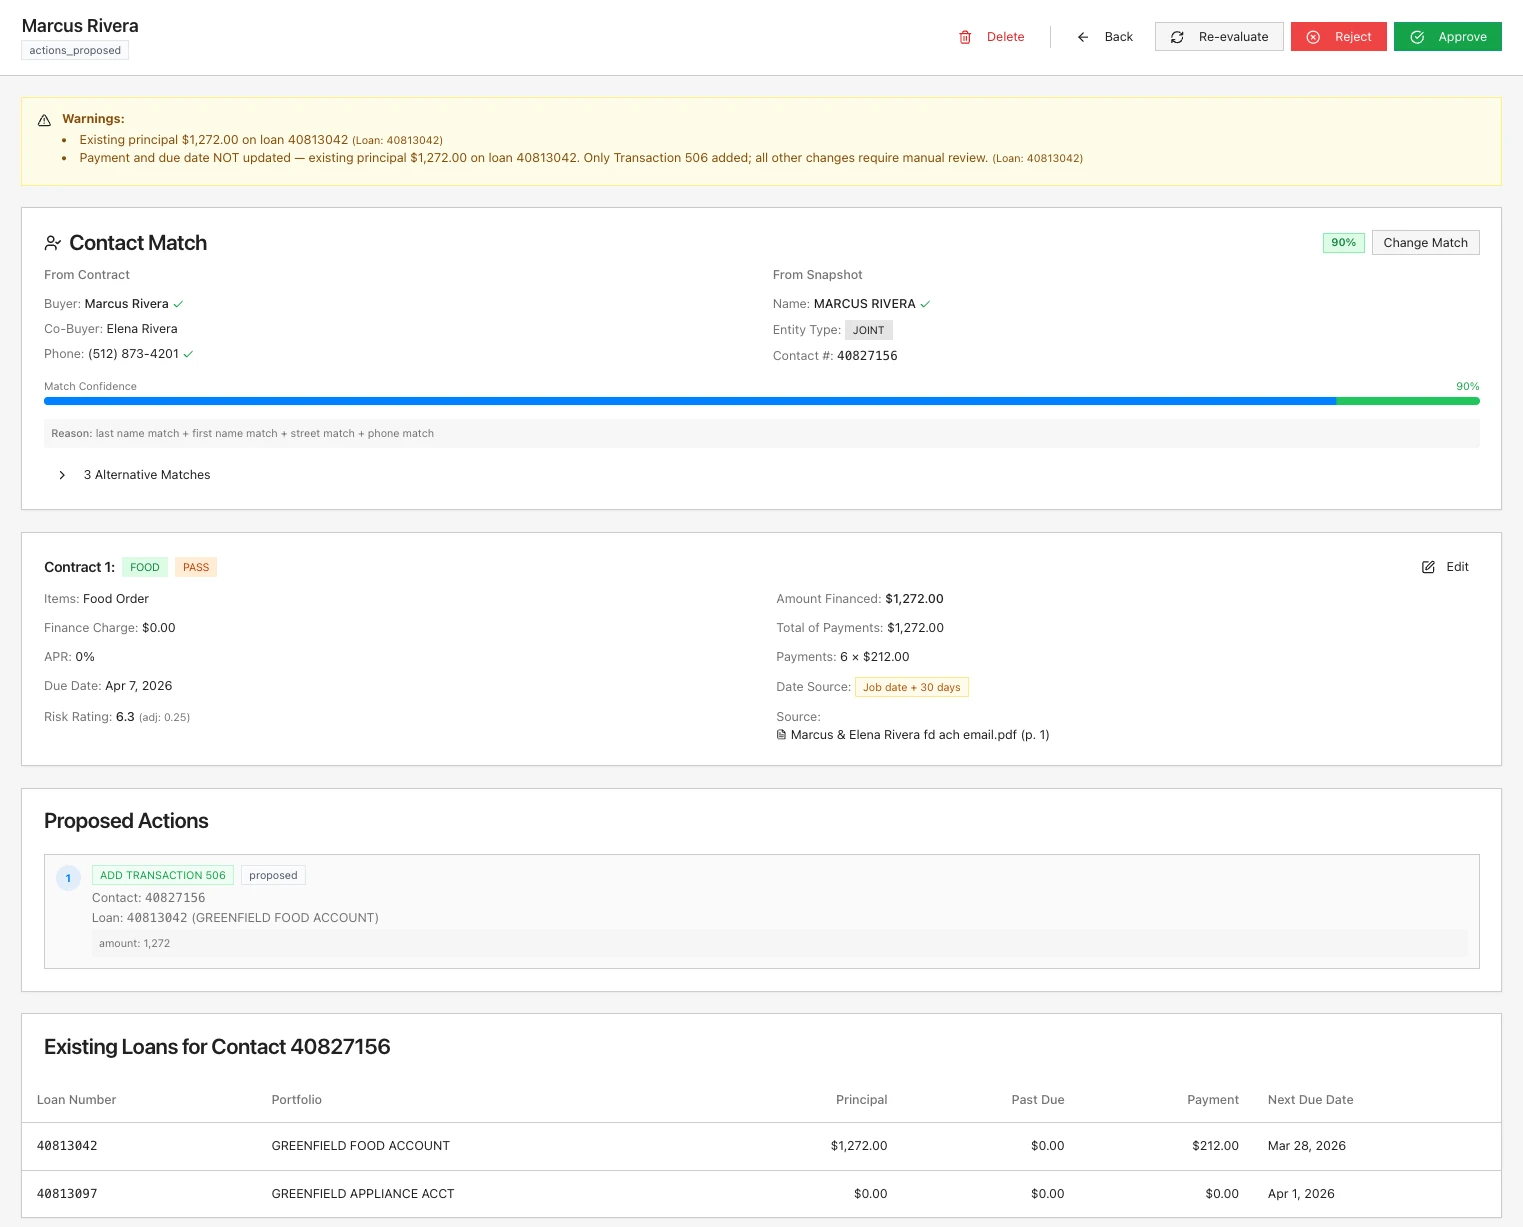
Task: Click the Mar 28, 2026 due date cell
Action: click(1307, 1146)
